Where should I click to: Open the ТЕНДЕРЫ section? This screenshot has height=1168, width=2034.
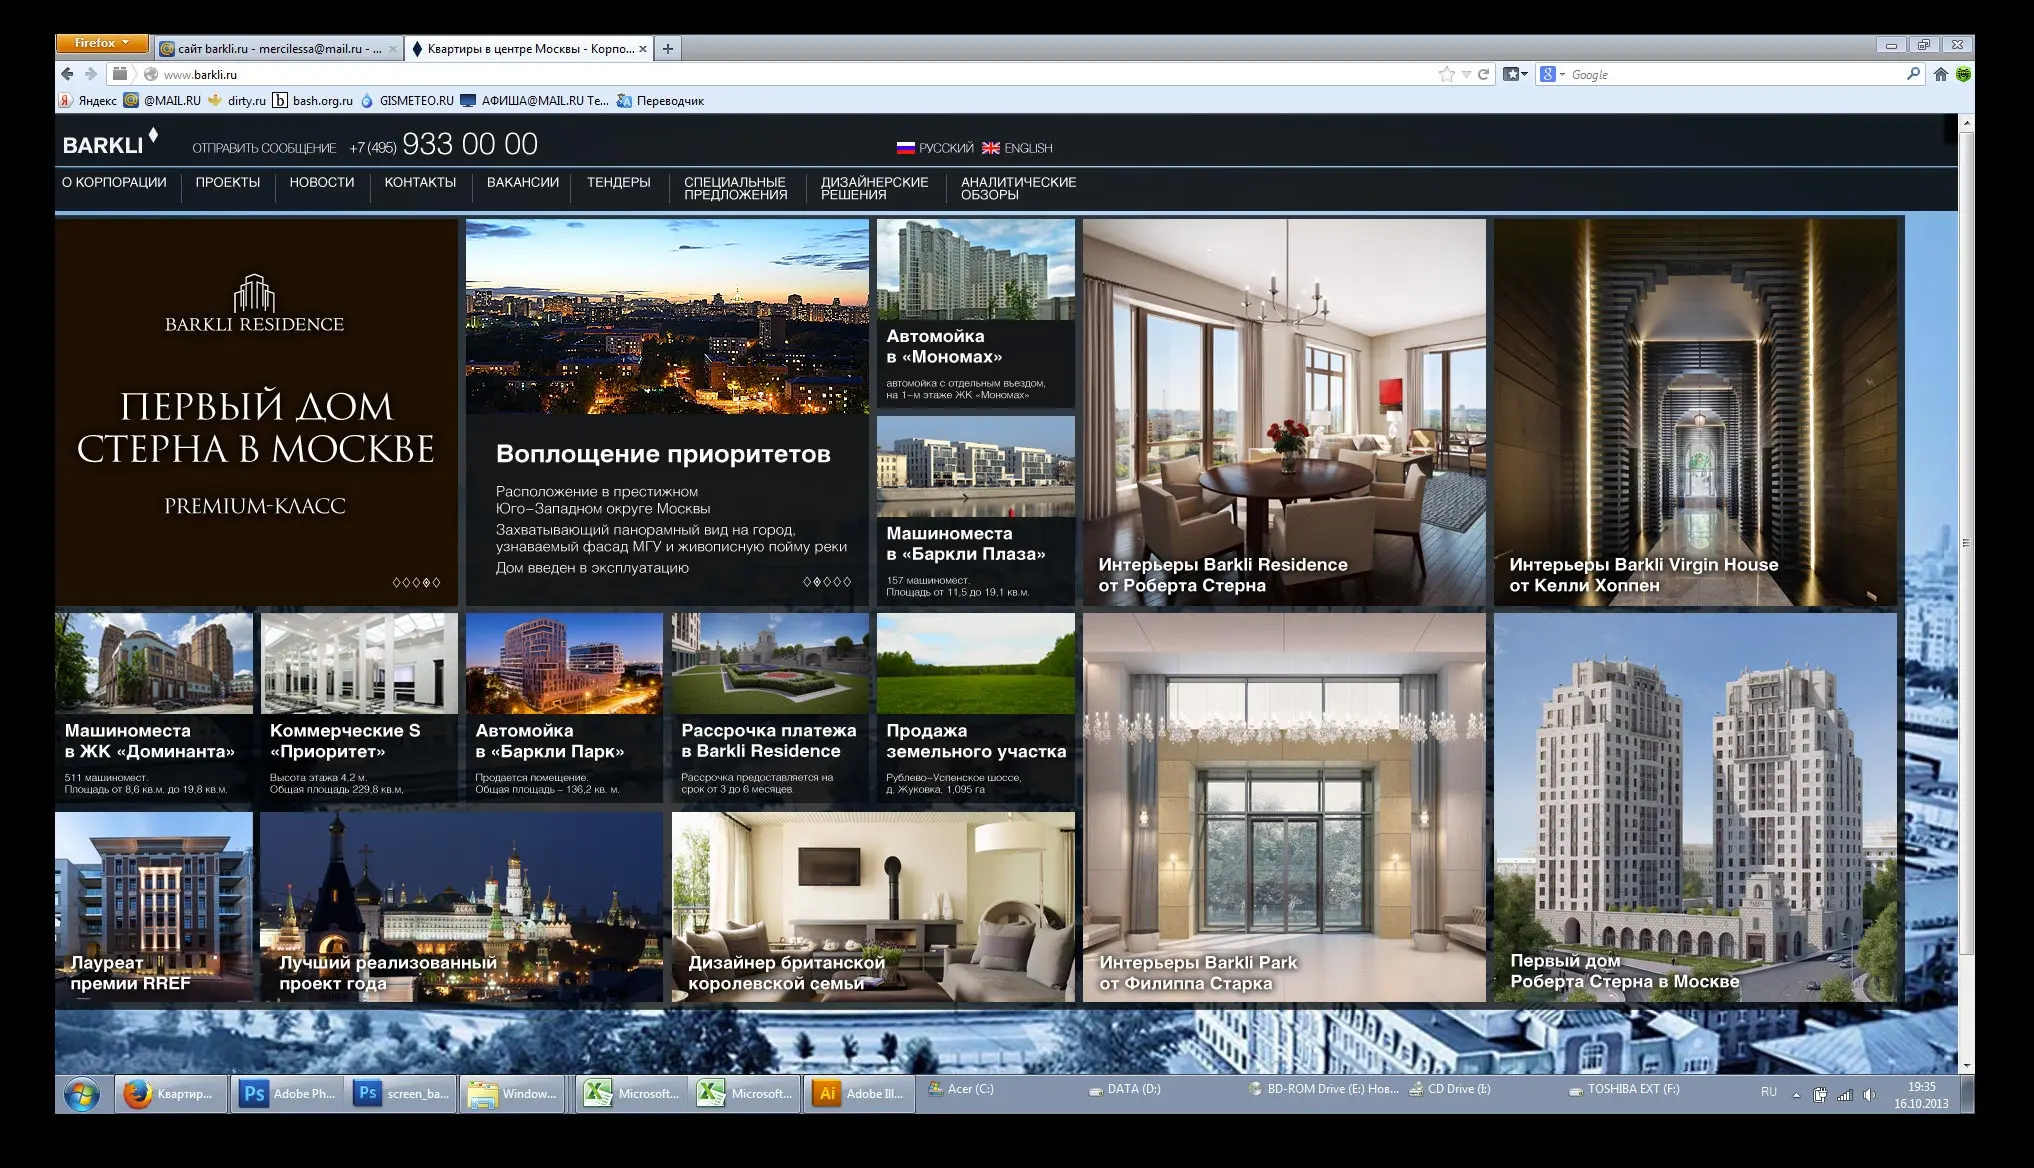click(x=619, y=183)
